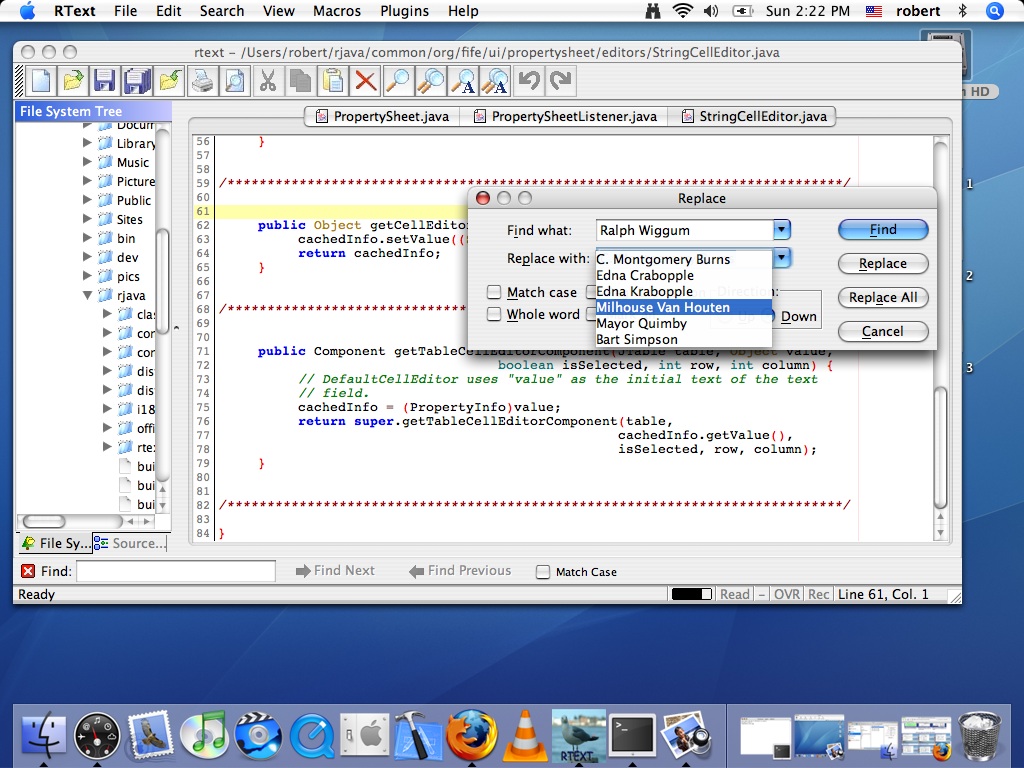This screenshot has height=768, width=1024.
Task: Open the Find what dropdown arrow
Action: click(x=782, y=230)
